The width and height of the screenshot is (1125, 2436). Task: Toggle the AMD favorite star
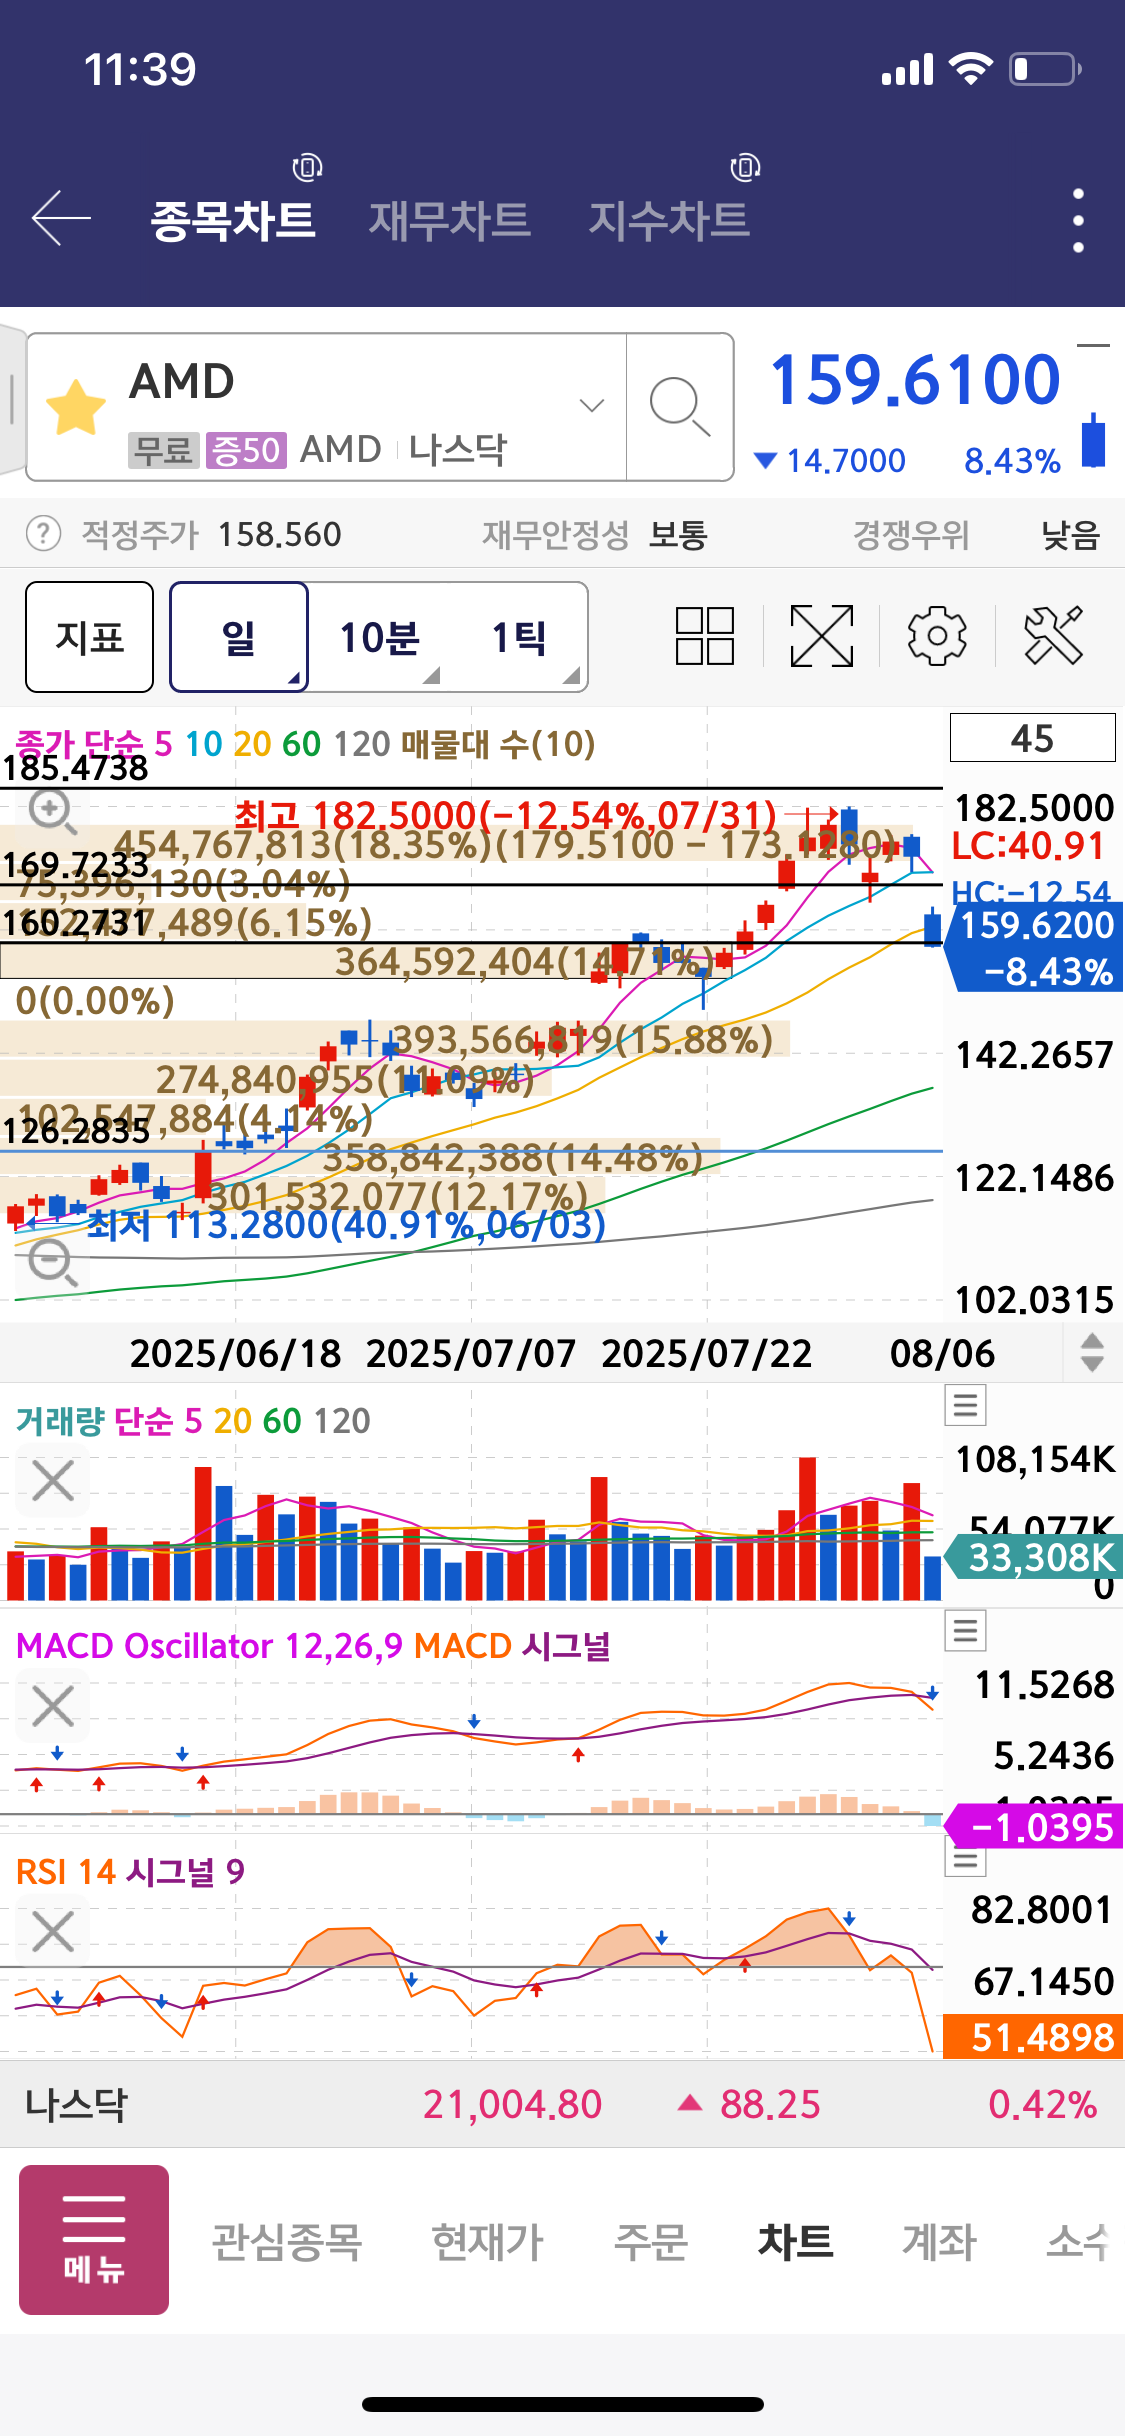point(76,408)
